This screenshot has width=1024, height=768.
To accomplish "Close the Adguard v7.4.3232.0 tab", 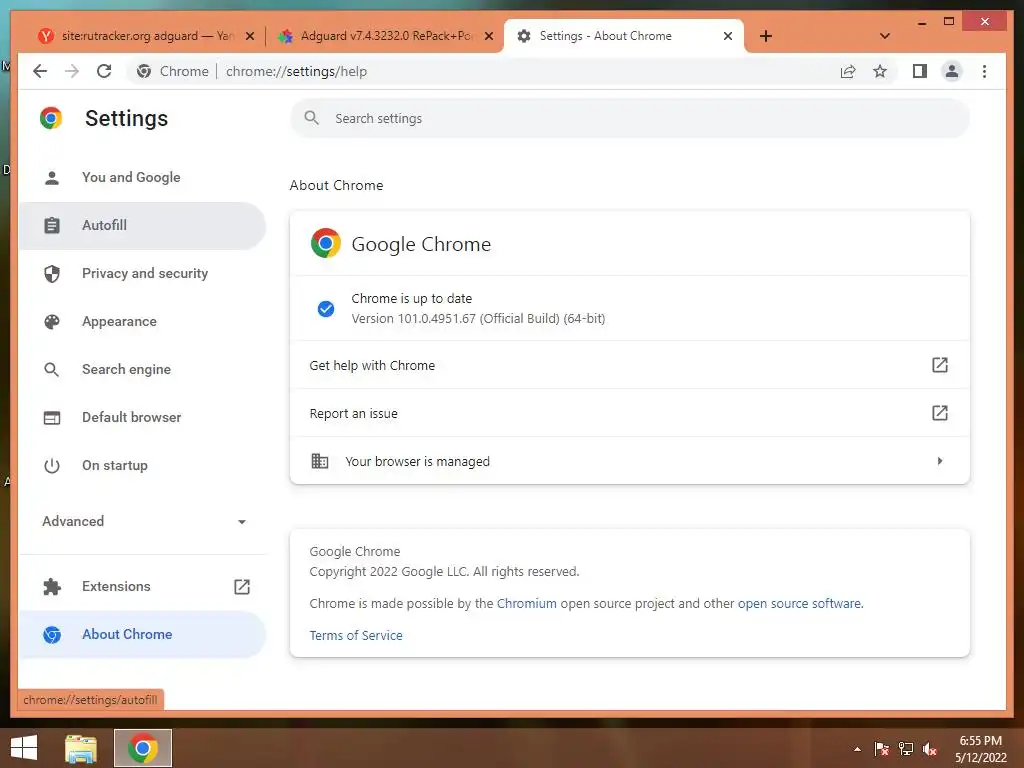I will 488,36.
